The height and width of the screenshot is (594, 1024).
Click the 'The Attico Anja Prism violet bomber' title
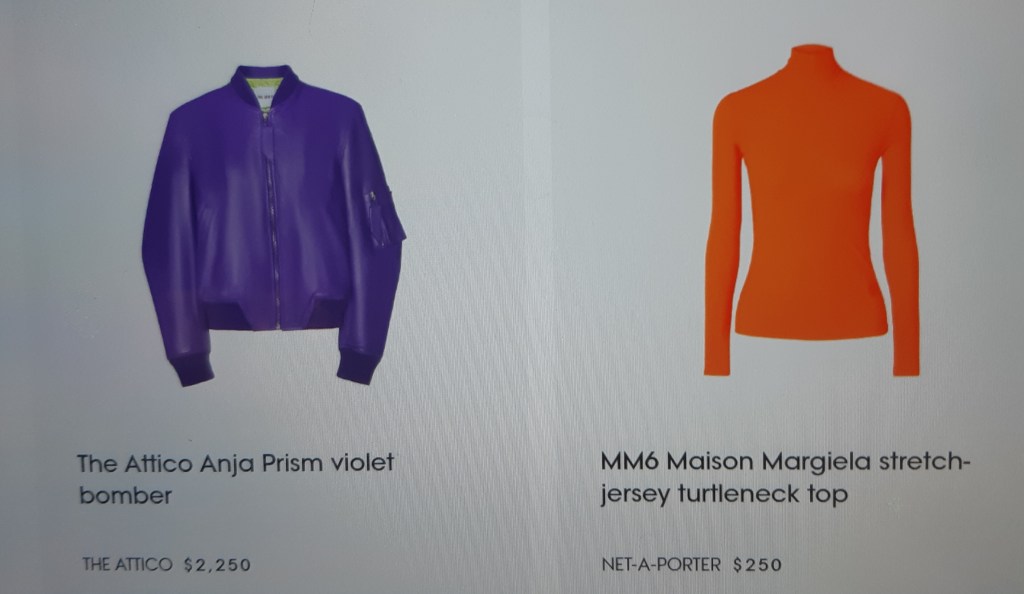235,478
